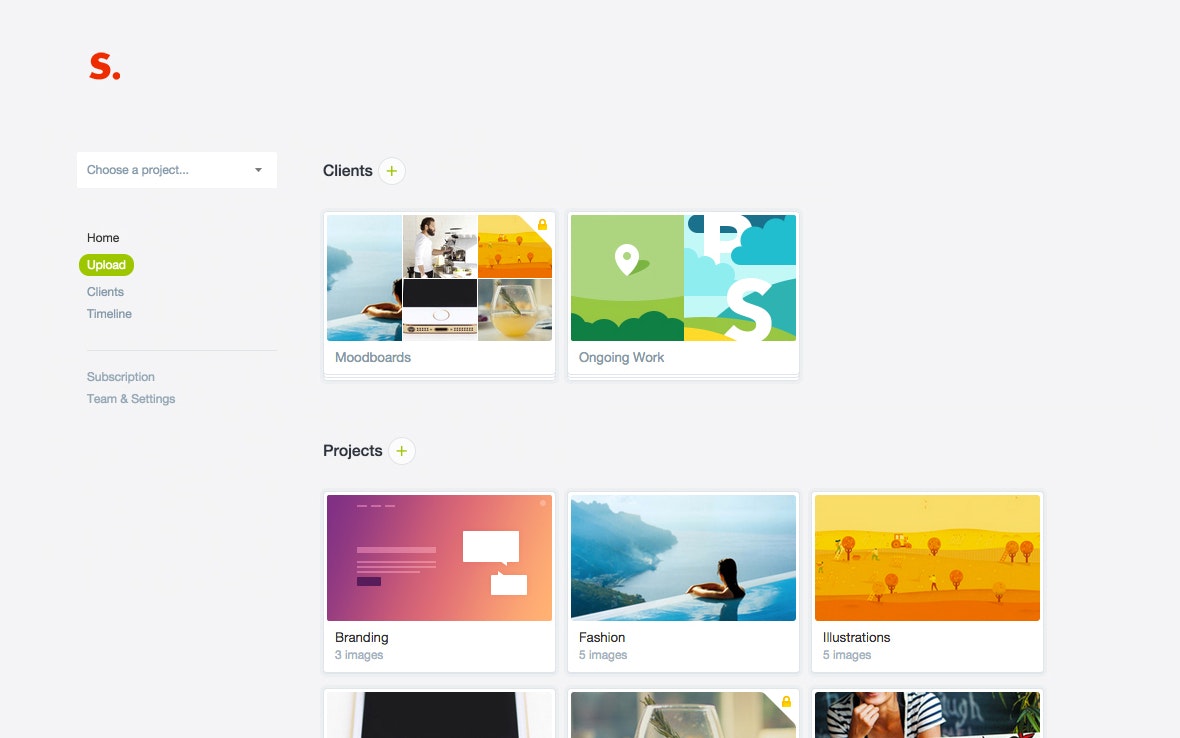Create a new project using the plus icon

[401, 450]
